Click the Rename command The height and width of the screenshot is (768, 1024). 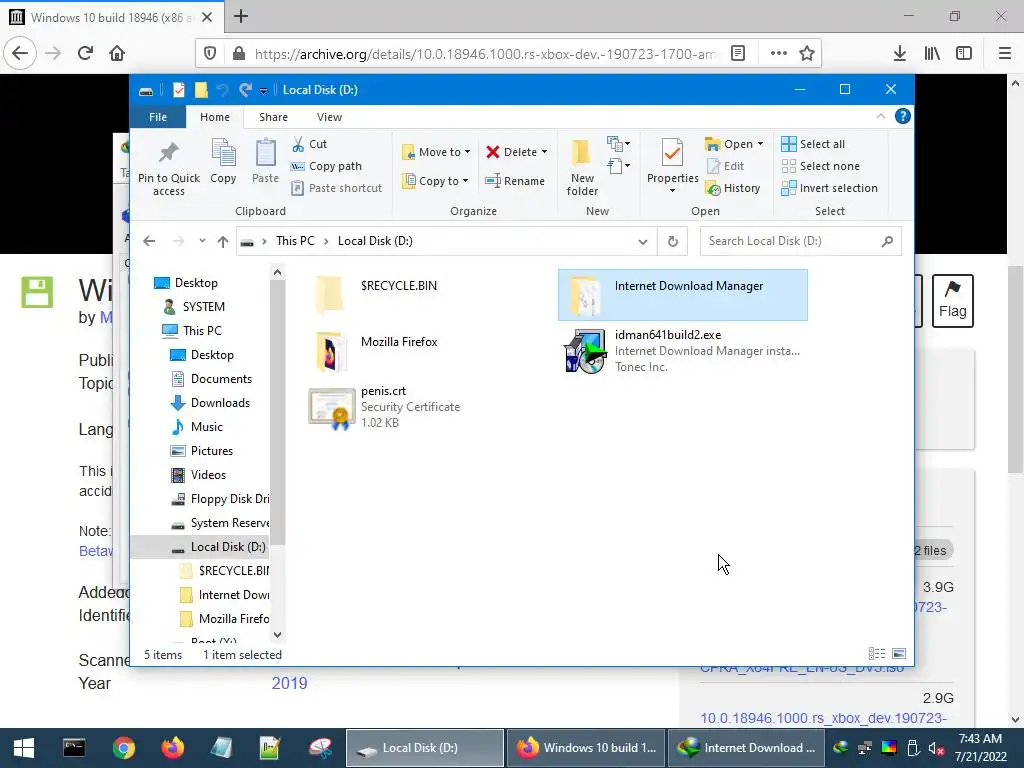[x=515, y=181]
